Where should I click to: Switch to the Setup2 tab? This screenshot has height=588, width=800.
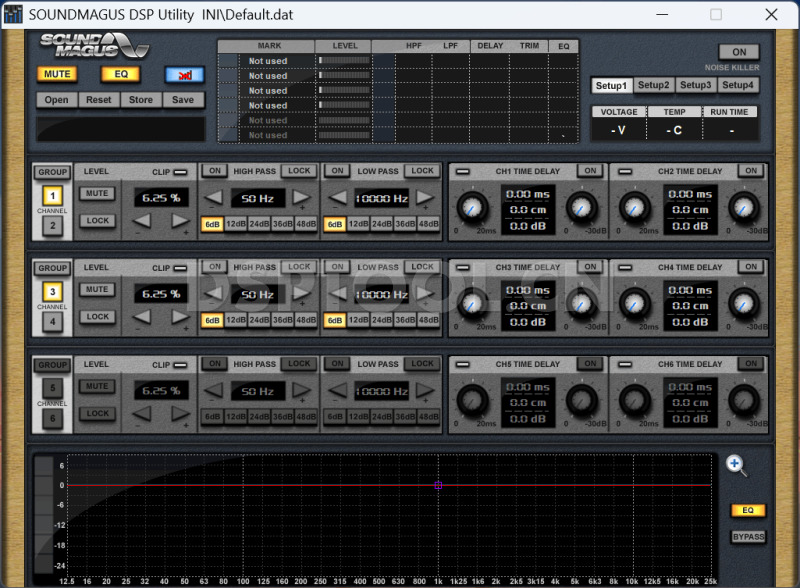pyautogui.click(x=653, y=85)
